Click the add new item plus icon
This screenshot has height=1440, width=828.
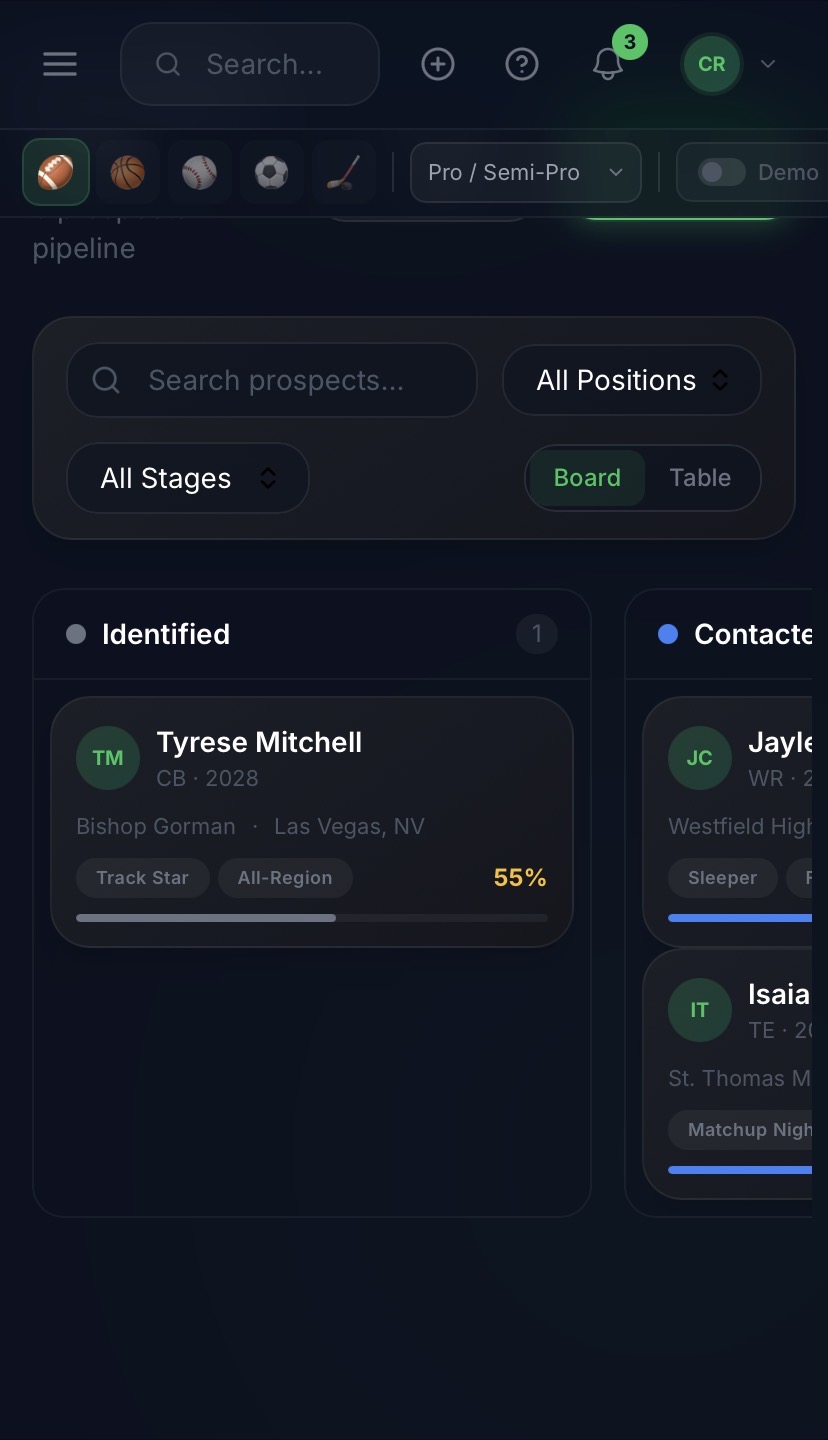click(437, 64)
